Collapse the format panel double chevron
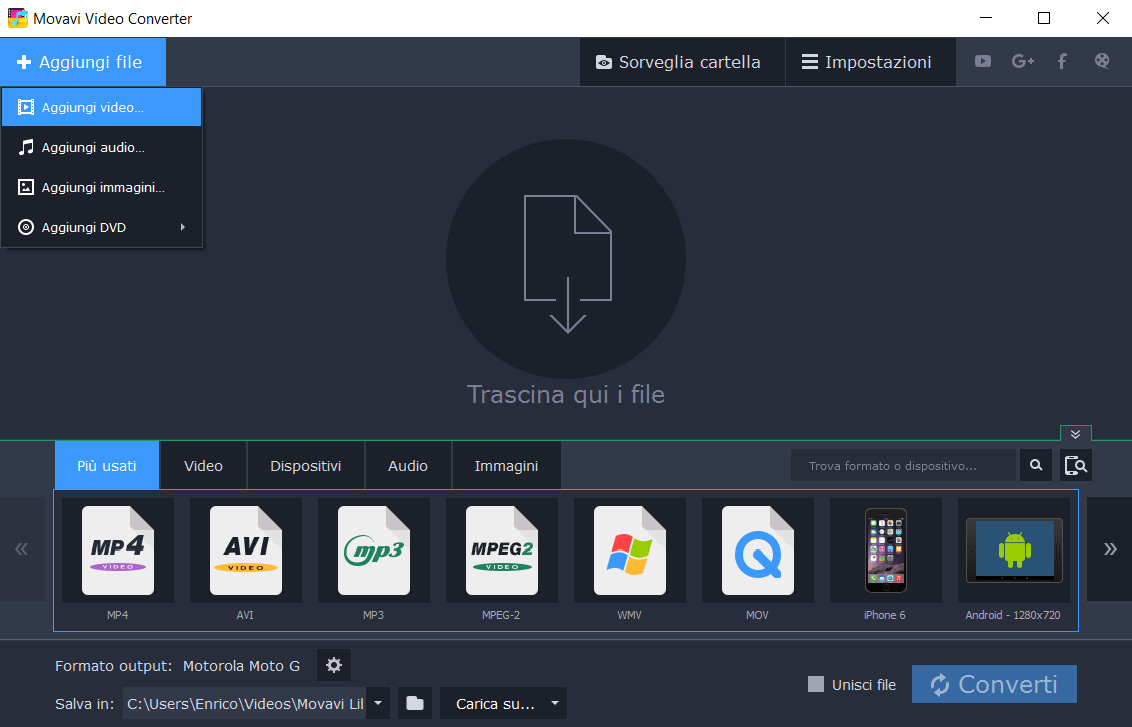The height and width of the screenshot is (727, 1132). click(1075, 433)
